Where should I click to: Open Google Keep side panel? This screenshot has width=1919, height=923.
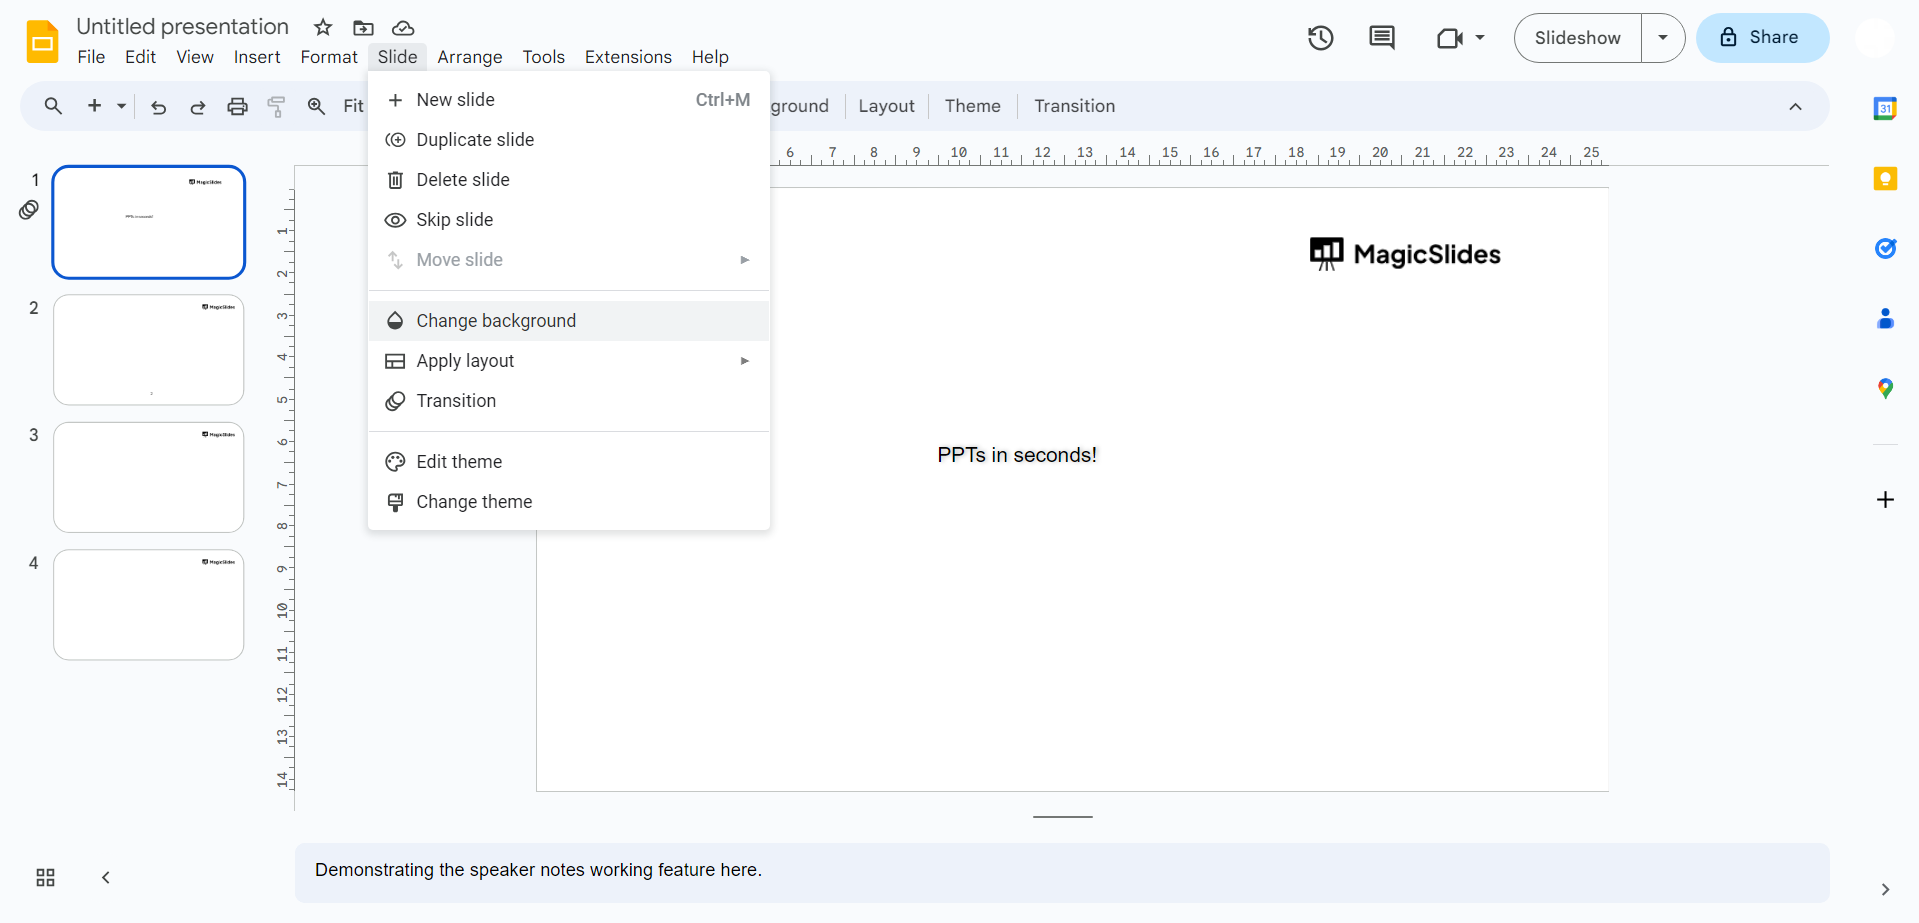(x=1885, y=179)
